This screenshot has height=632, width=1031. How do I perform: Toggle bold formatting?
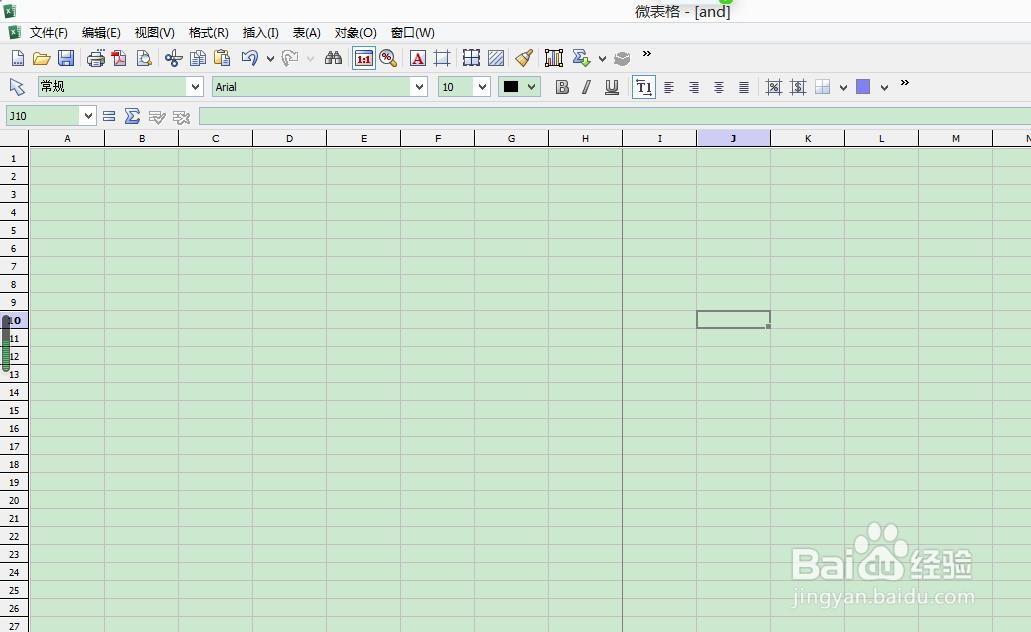(562, 87)
